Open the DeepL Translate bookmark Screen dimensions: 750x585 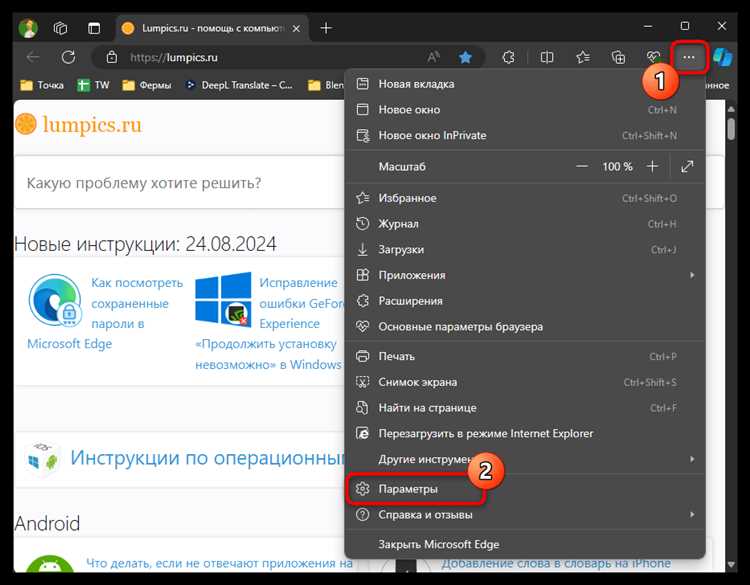pyautogui.click(x=239, y=85)
